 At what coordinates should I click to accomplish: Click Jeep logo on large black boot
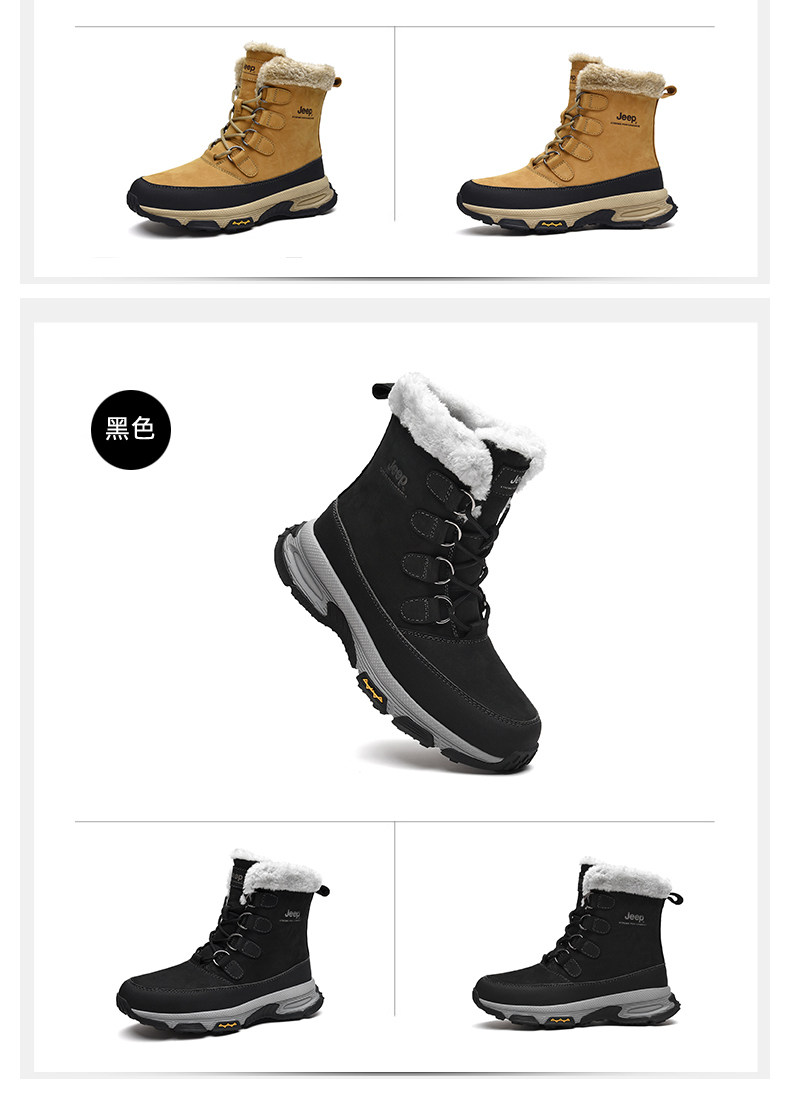[x=397, y=467]
